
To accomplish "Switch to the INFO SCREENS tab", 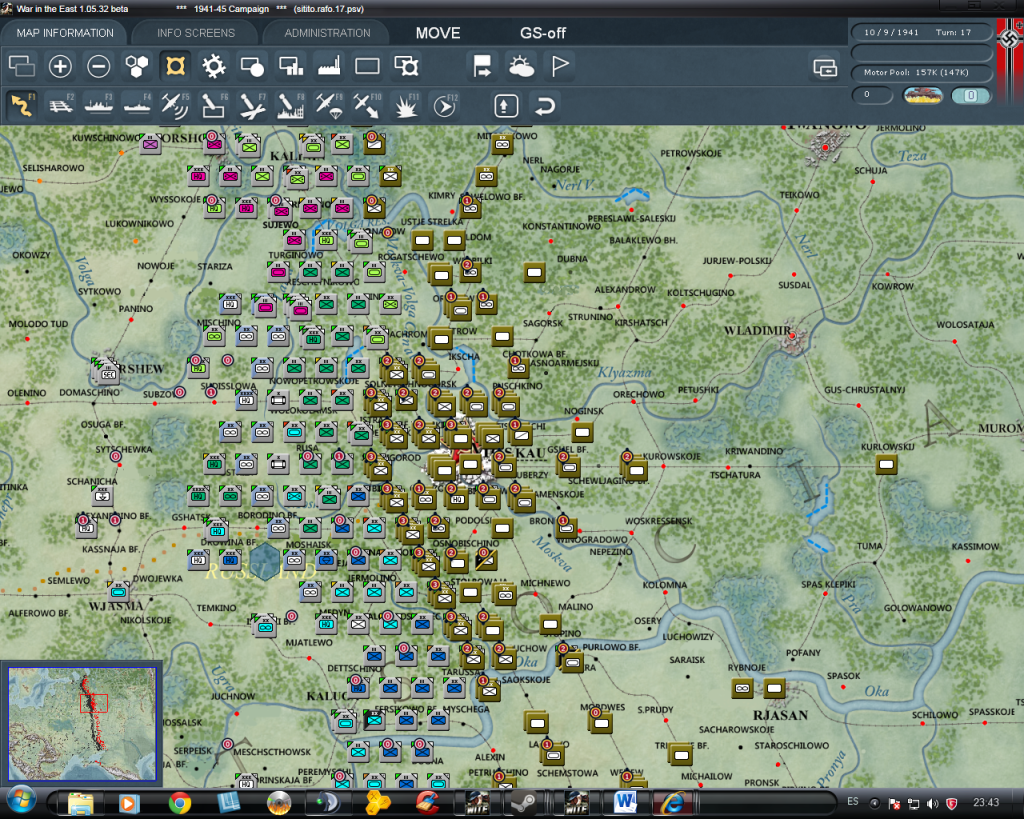I will pyautogui.click(x=195, y=33).
